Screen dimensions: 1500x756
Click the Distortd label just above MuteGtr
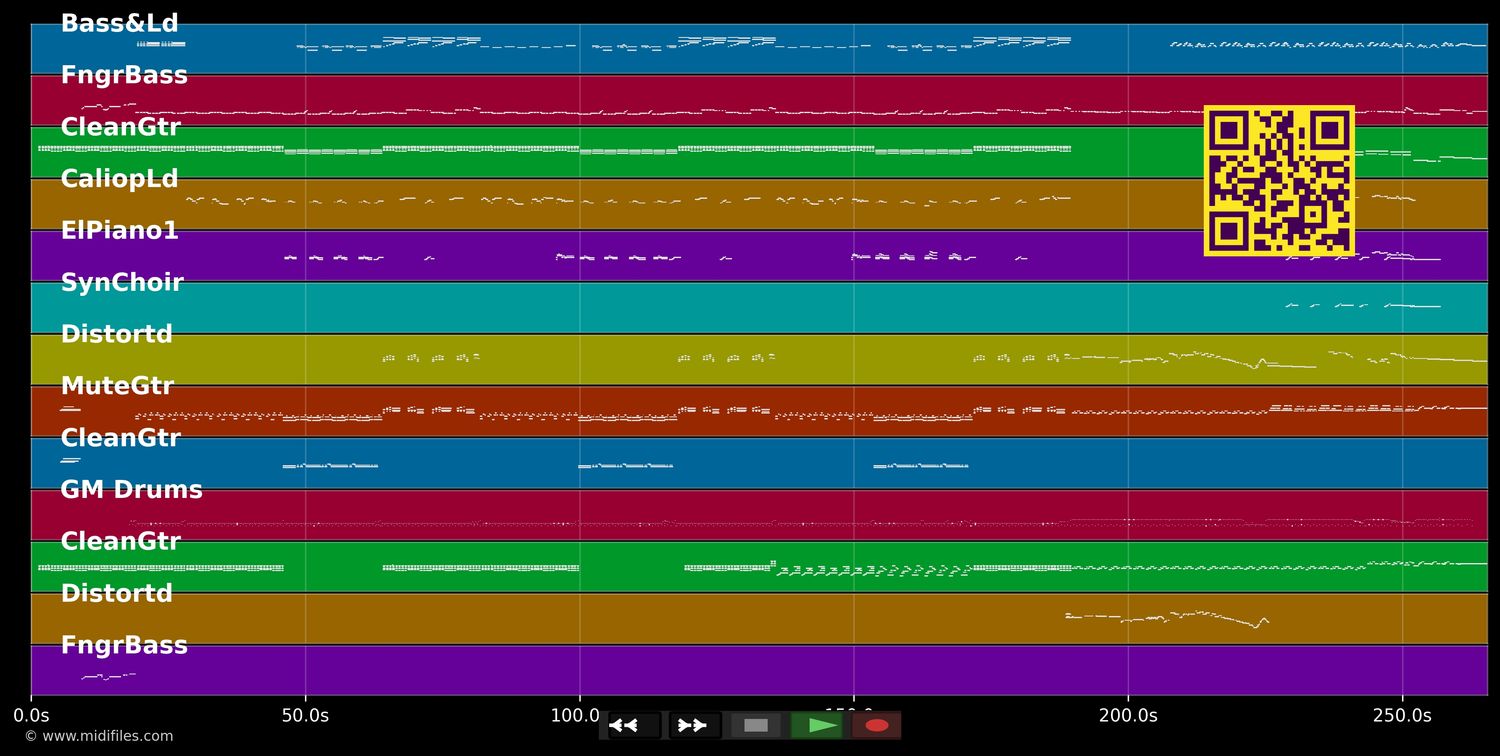116,335
